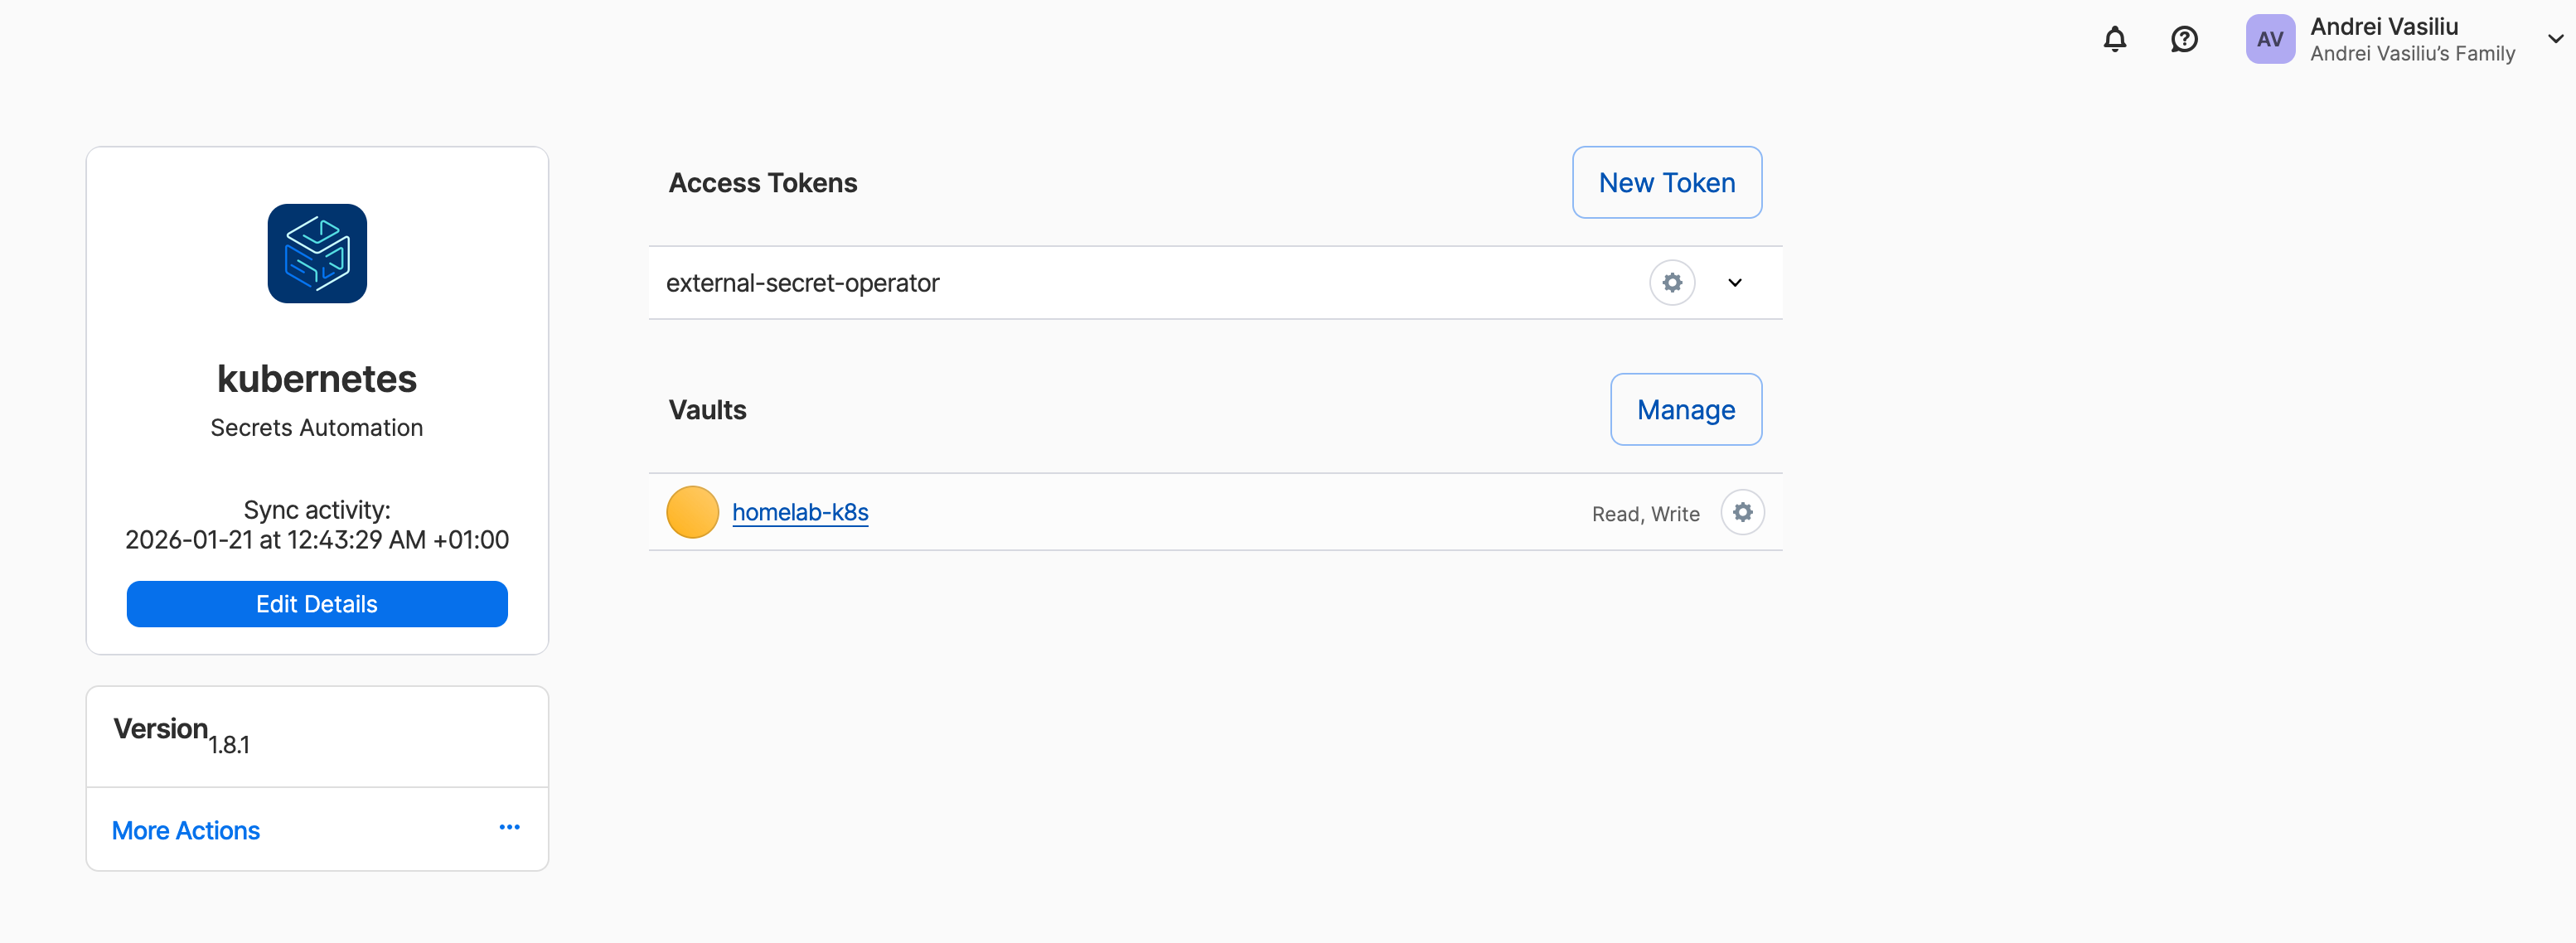Click the Edit Details button
Image resolution: width=2576 pixels, height=943 pixels.
click(x=316, y=603)
